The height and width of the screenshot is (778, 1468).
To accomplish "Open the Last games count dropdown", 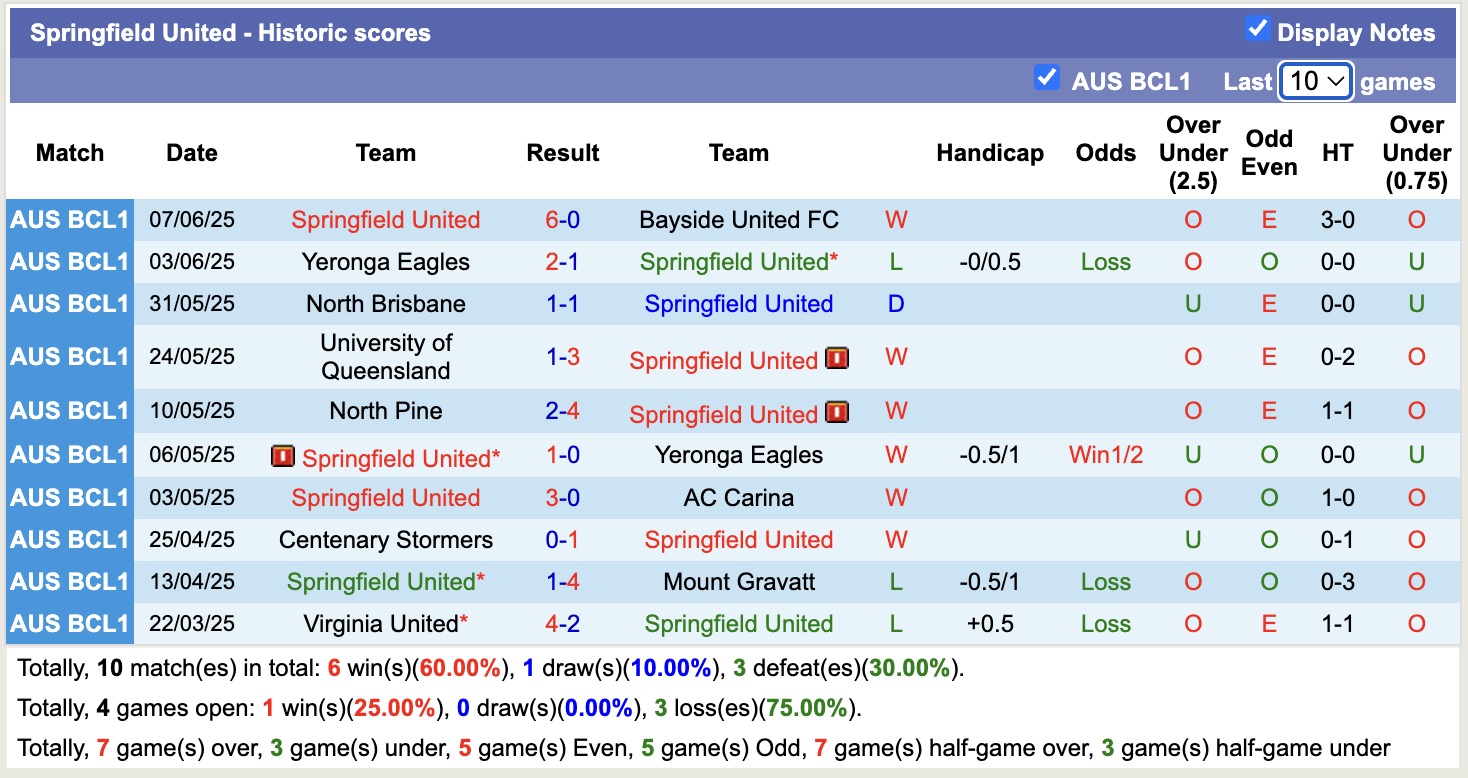I will click(1315, 81).
